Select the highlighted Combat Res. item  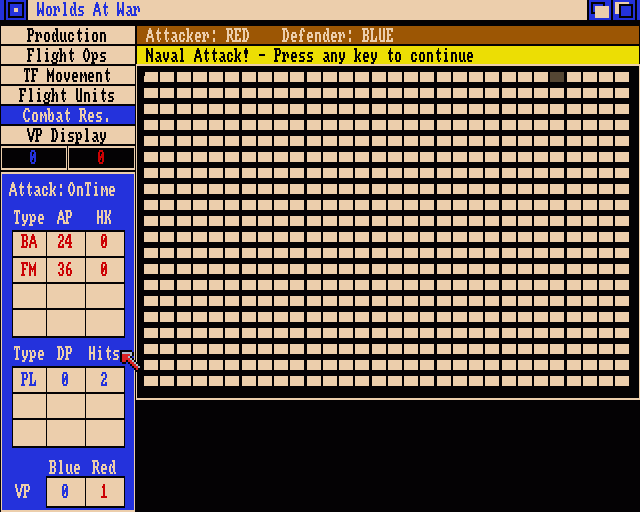click(x=67, y=115)
